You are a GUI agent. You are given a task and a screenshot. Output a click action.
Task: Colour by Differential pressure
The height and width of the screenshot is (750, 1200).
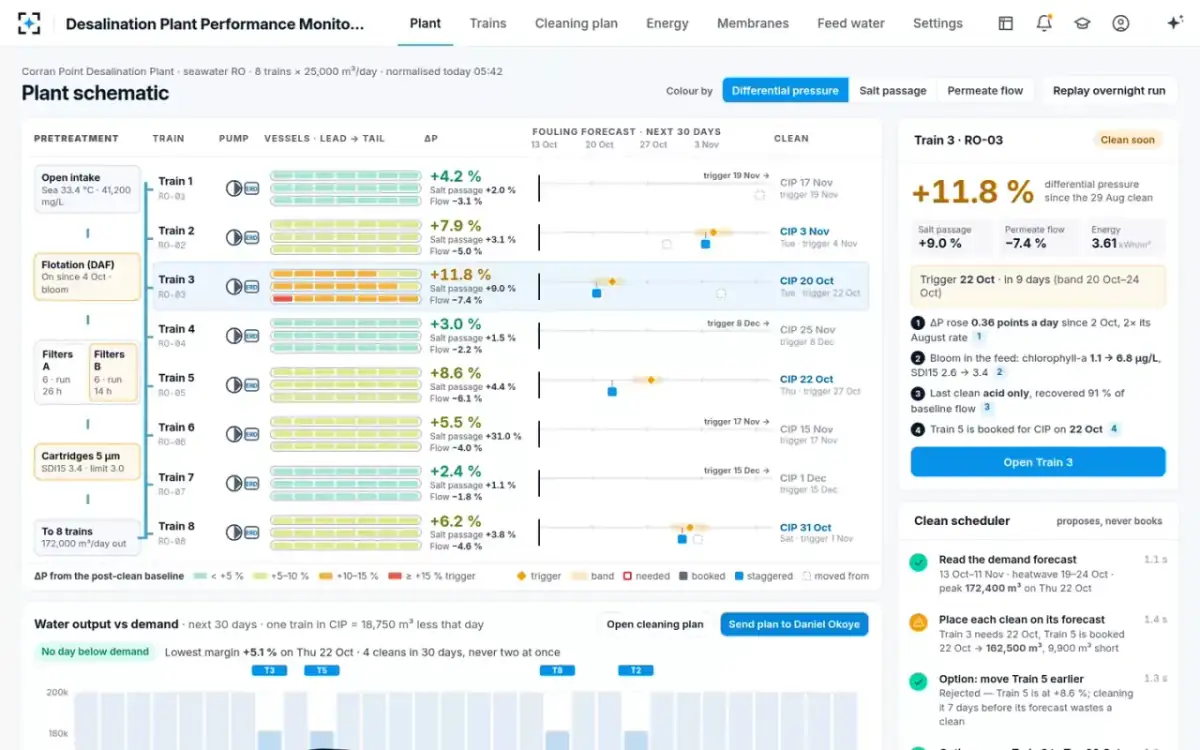(785, 90)
